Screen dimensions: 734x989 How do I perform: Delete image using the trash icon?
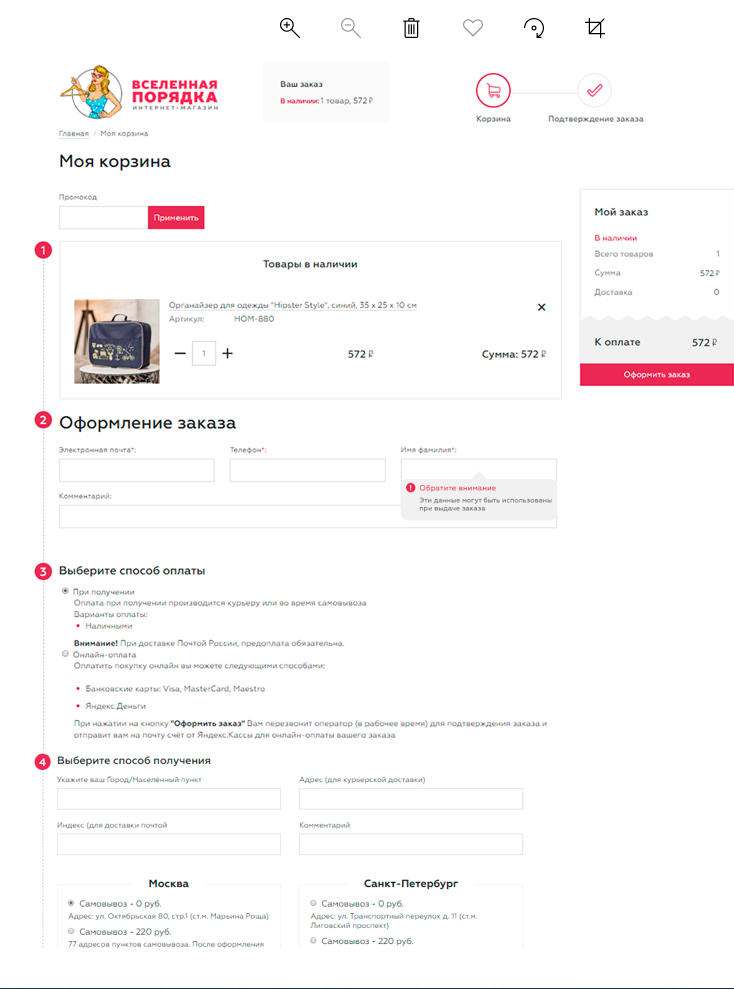411,28
